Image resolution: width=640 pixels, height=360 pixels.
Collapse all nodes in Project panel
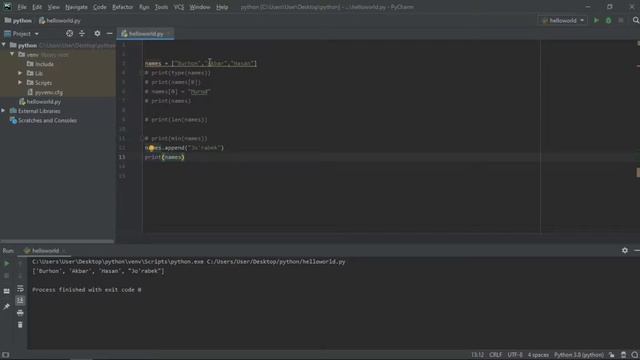tap(82, 33)
